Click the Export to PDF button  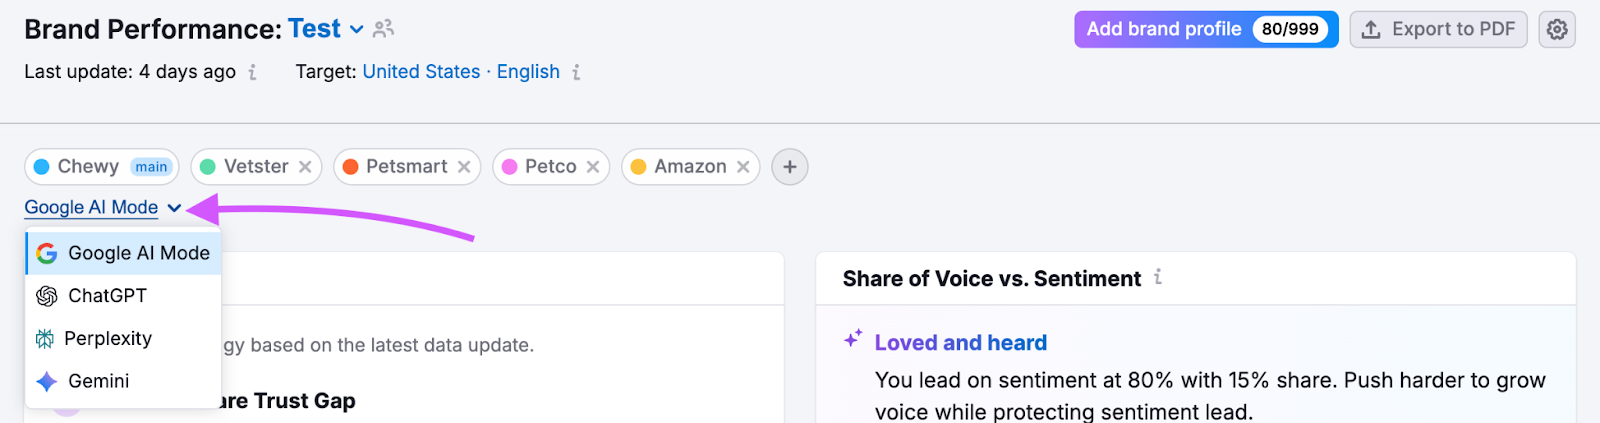tap(1438, 29)
